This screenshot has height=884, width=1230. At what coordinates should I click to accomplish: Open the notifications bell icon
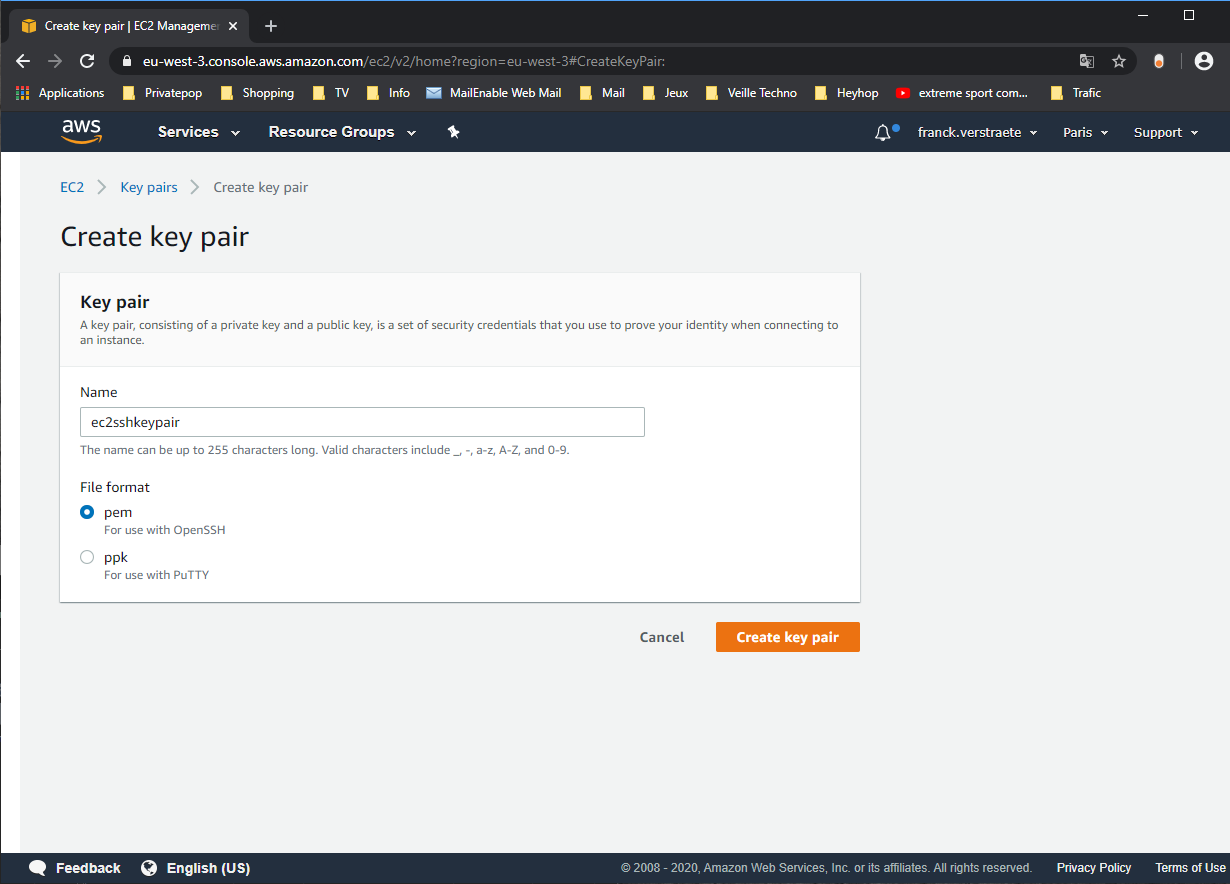coord(883,133)
